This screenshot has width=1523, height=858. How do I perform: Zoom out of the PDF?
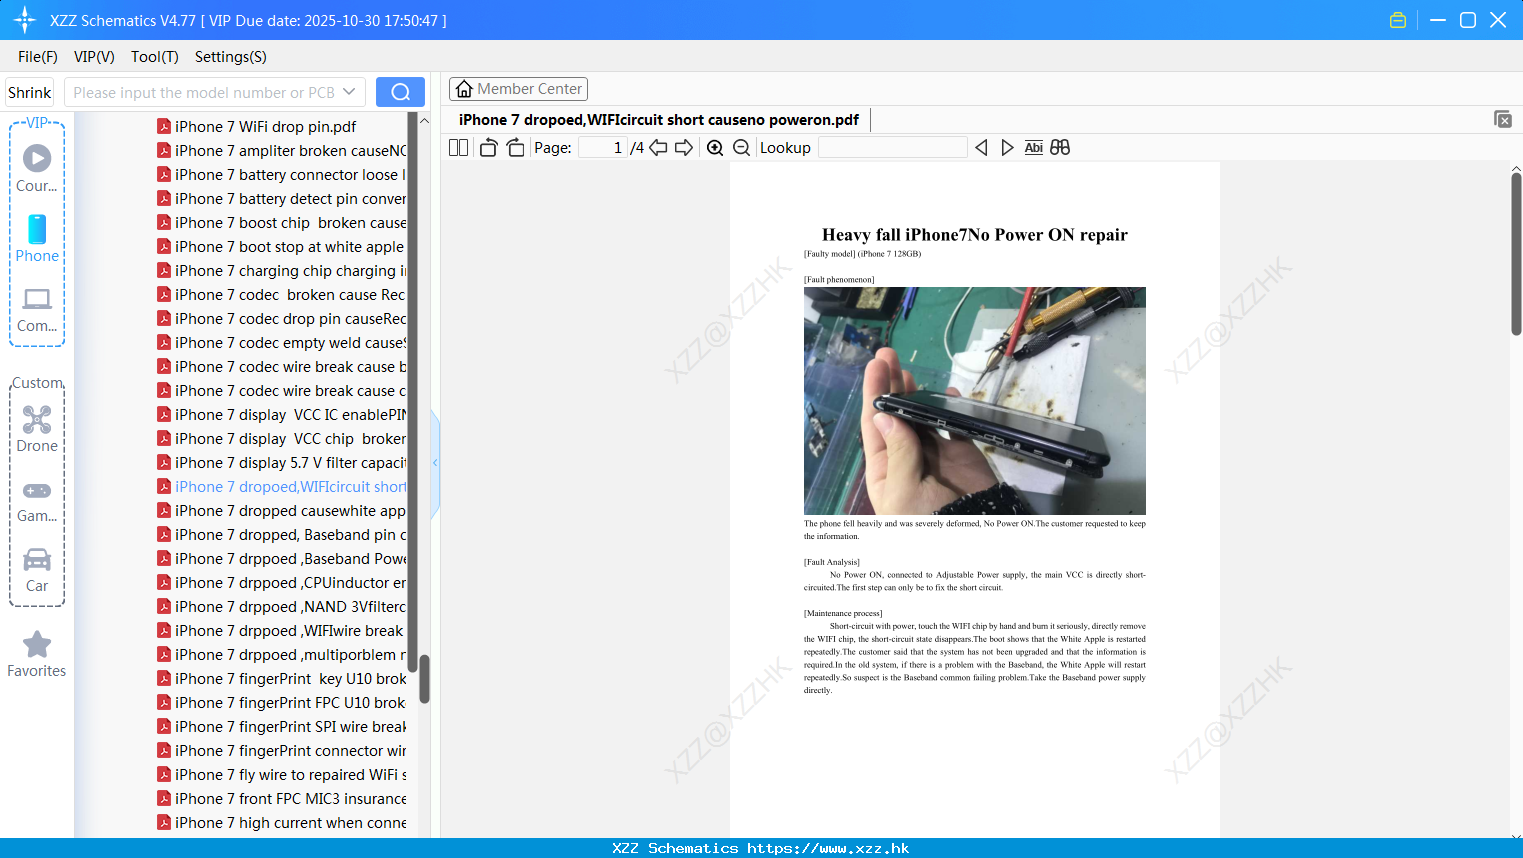click(741, 147)
